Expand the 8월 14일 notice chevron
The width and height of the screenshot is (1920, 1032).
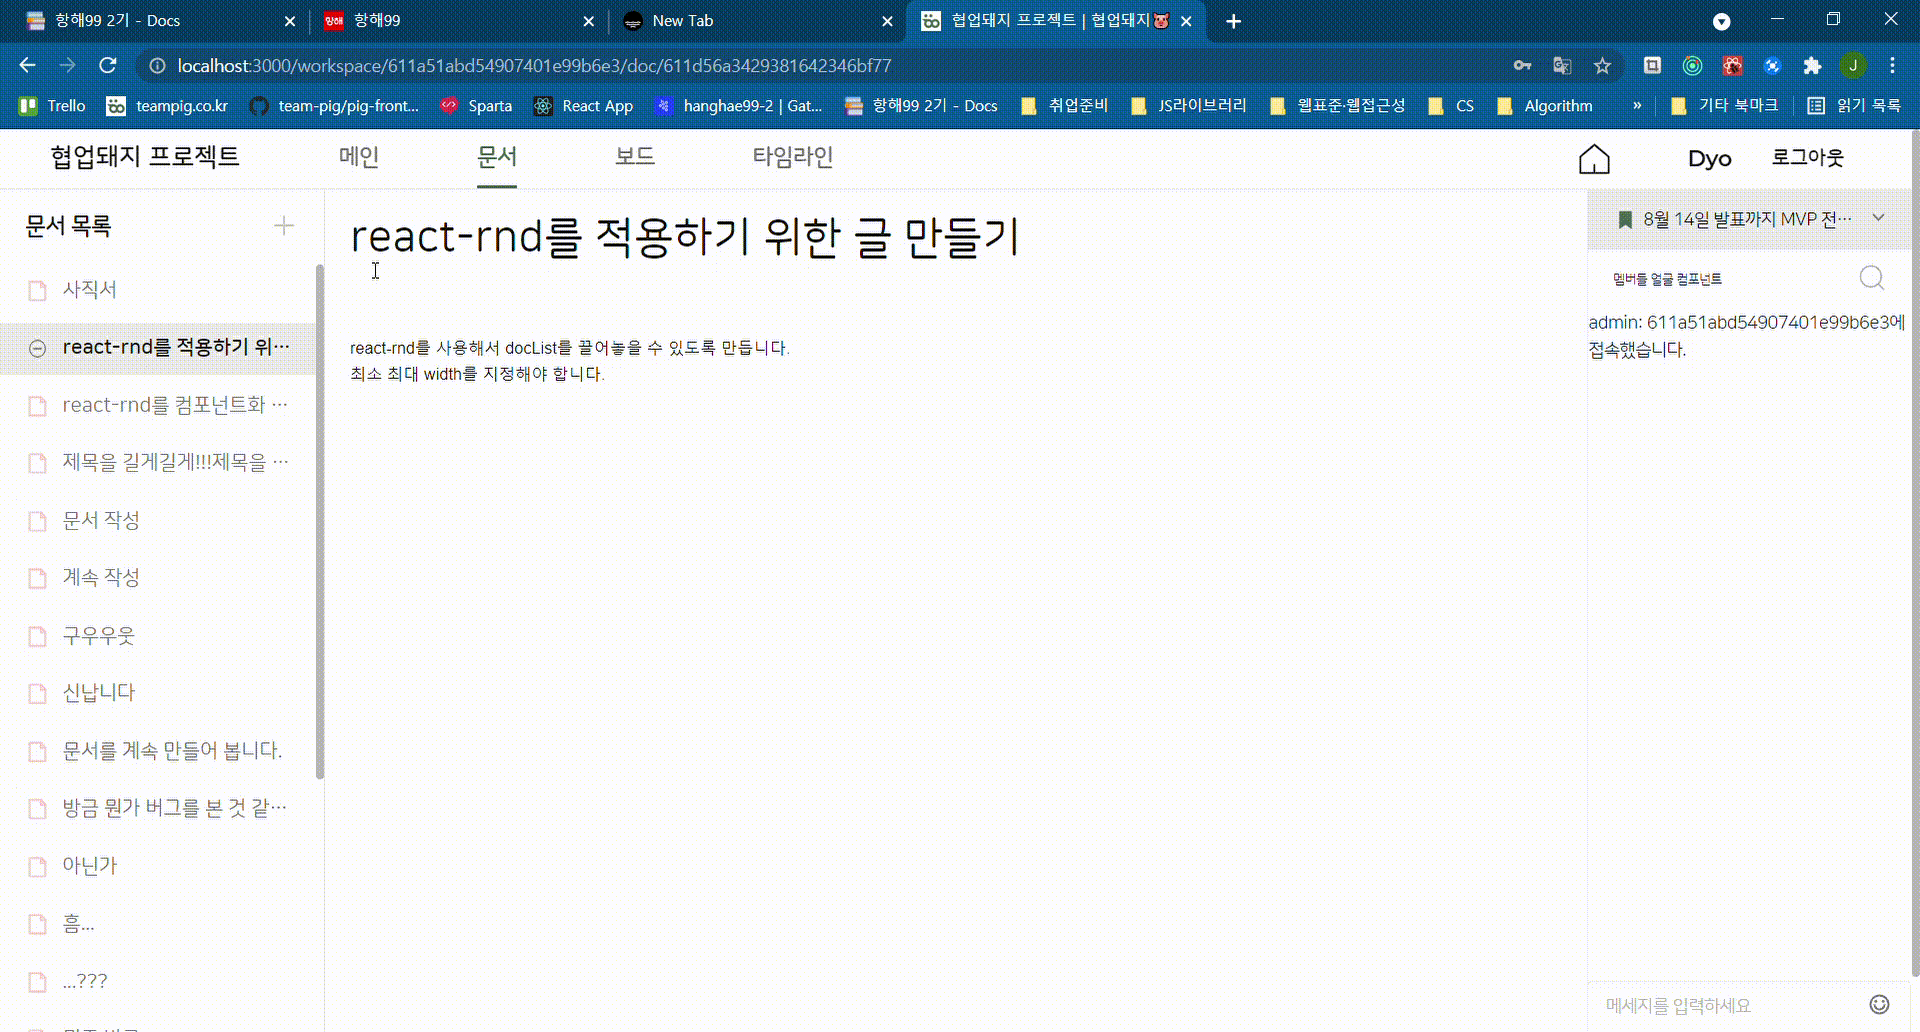[1879, 218]
